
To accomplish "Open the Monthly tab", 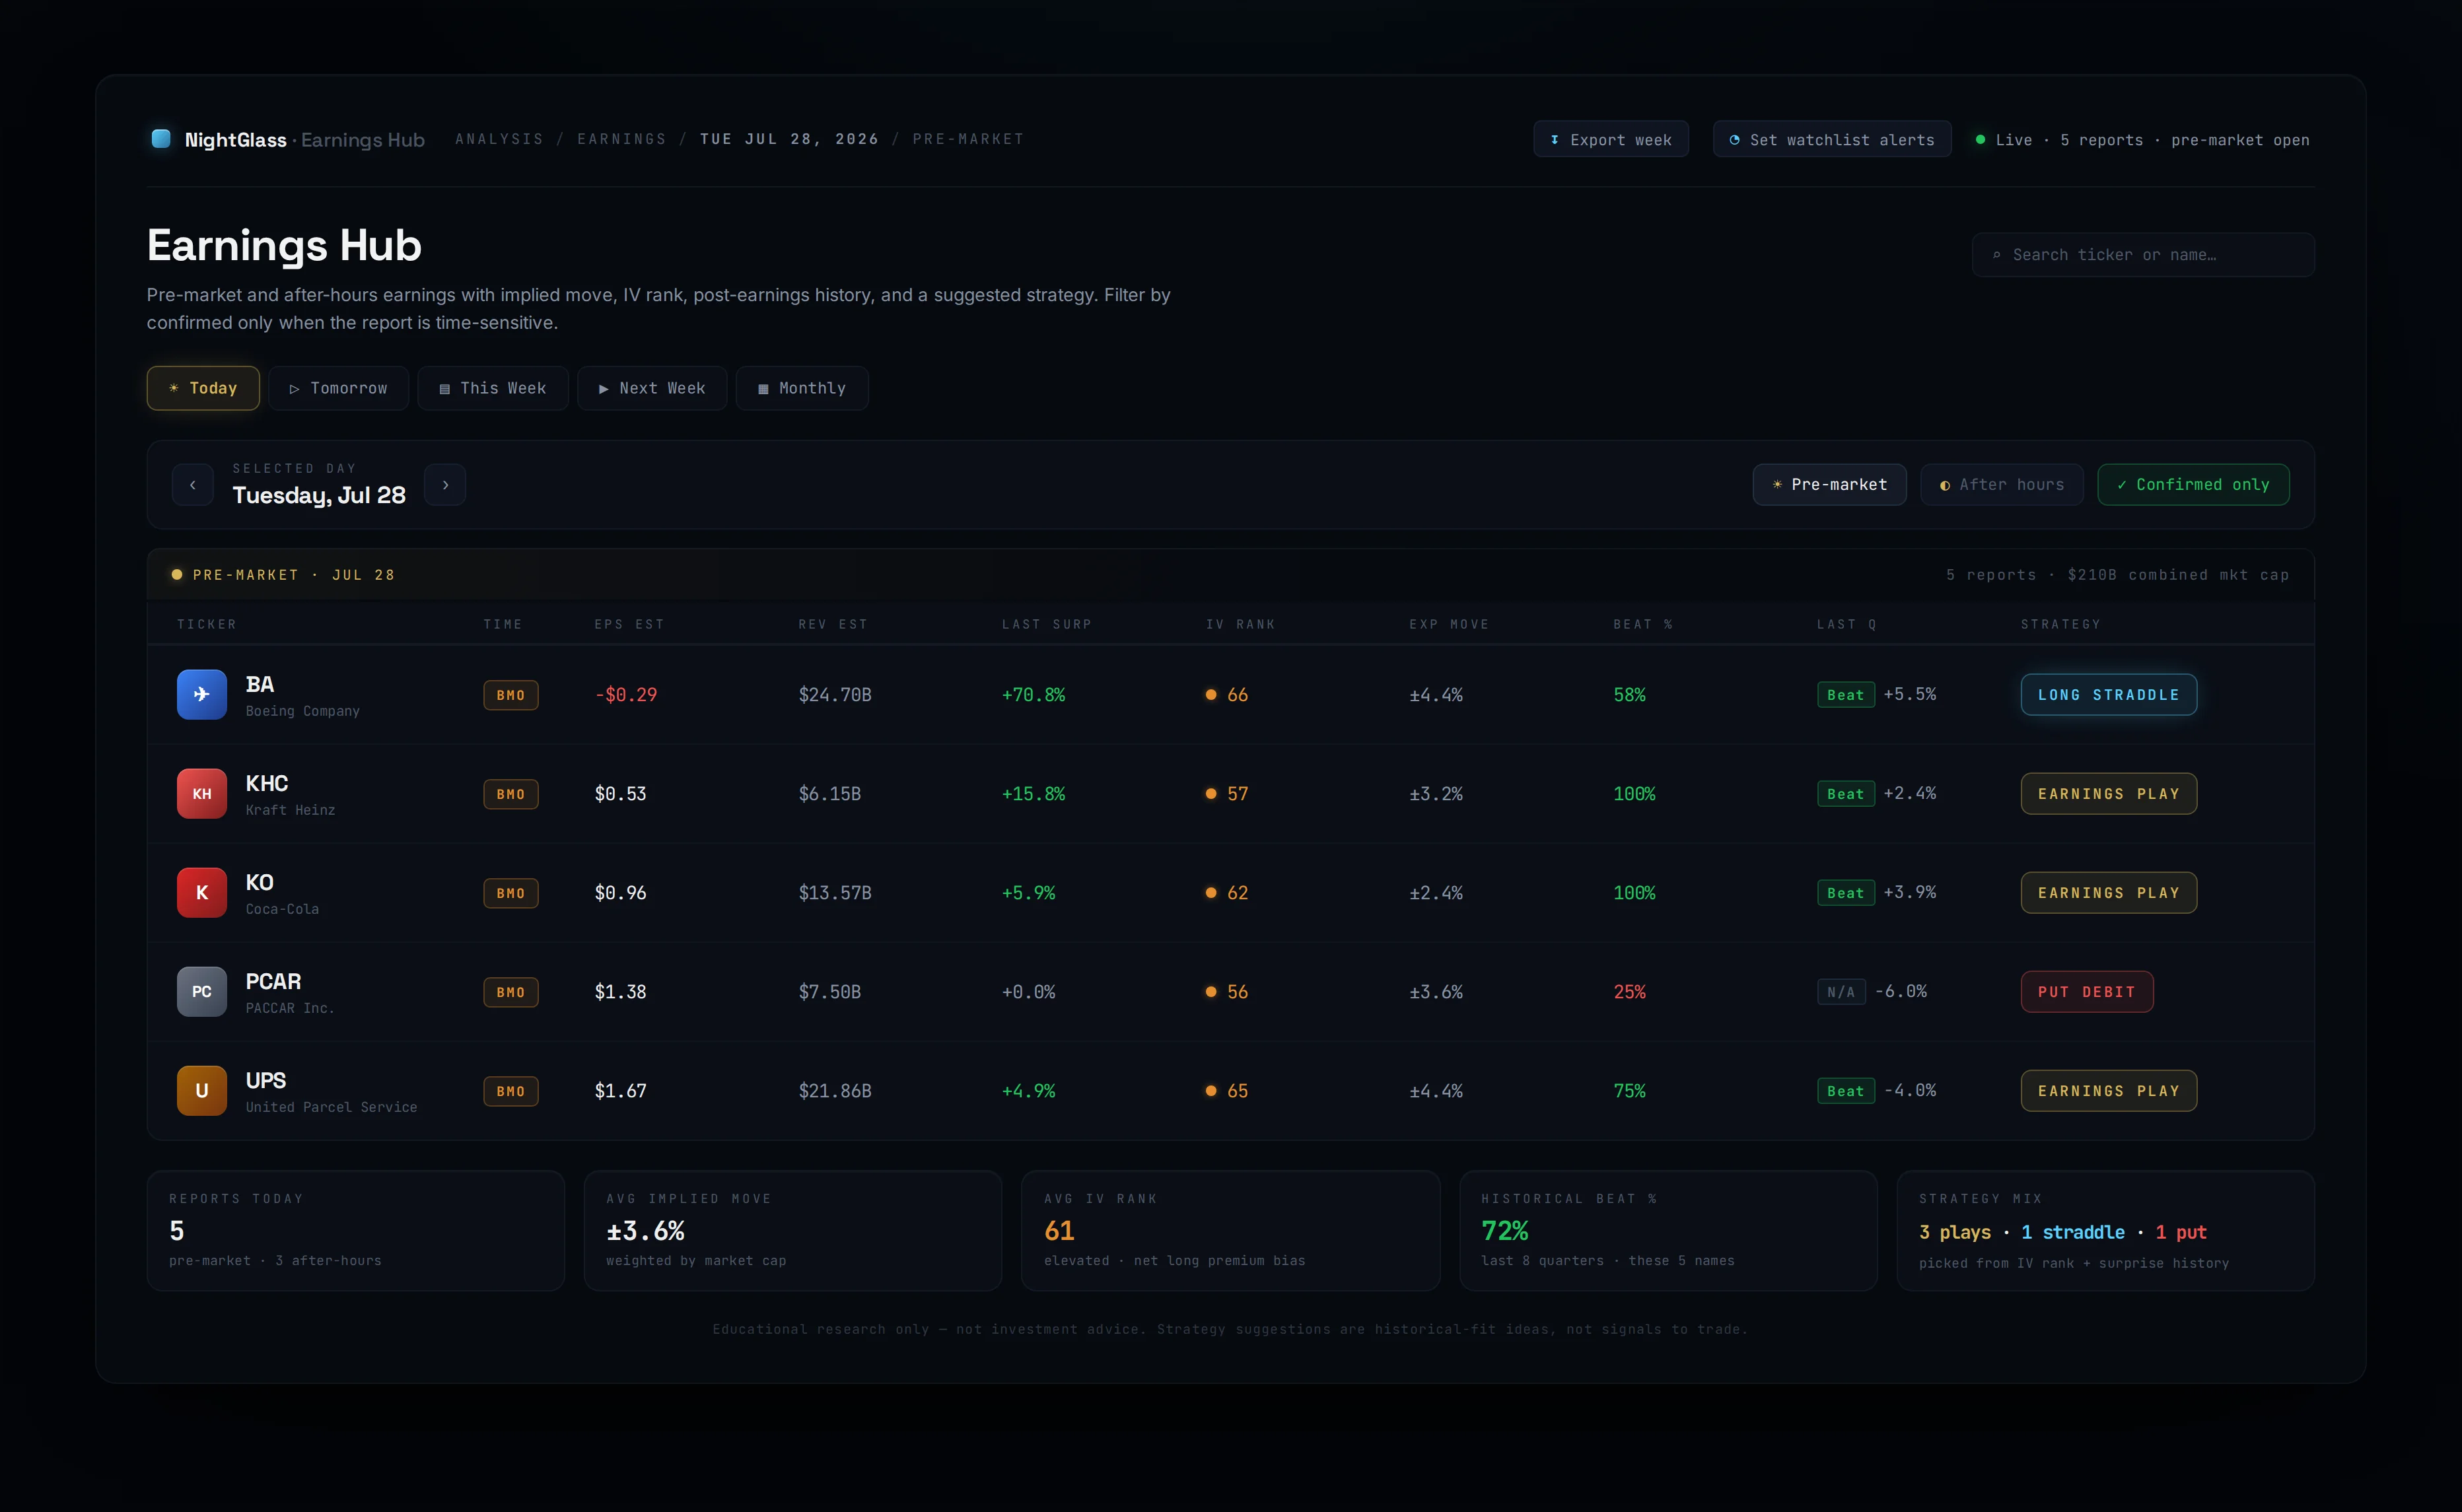I will tap(802, 388).
